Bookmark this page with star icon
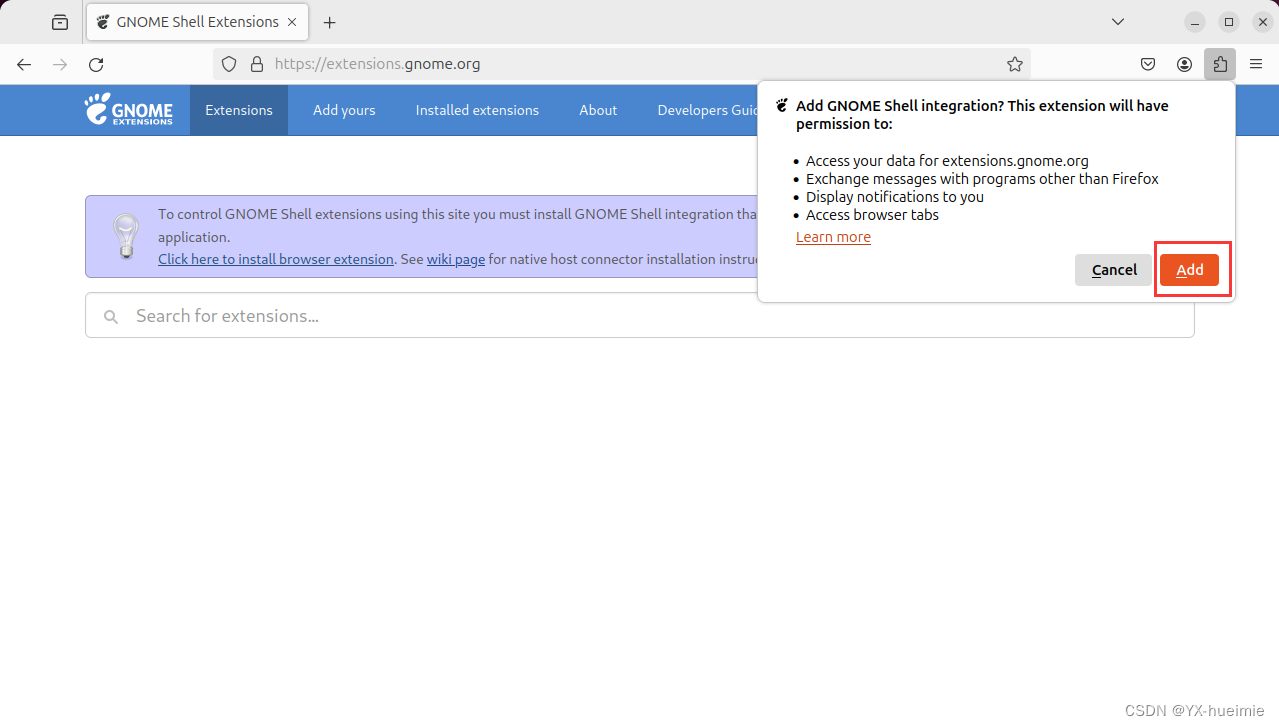This screenshot has height=726, width=1279. [x=1015, y=64]
